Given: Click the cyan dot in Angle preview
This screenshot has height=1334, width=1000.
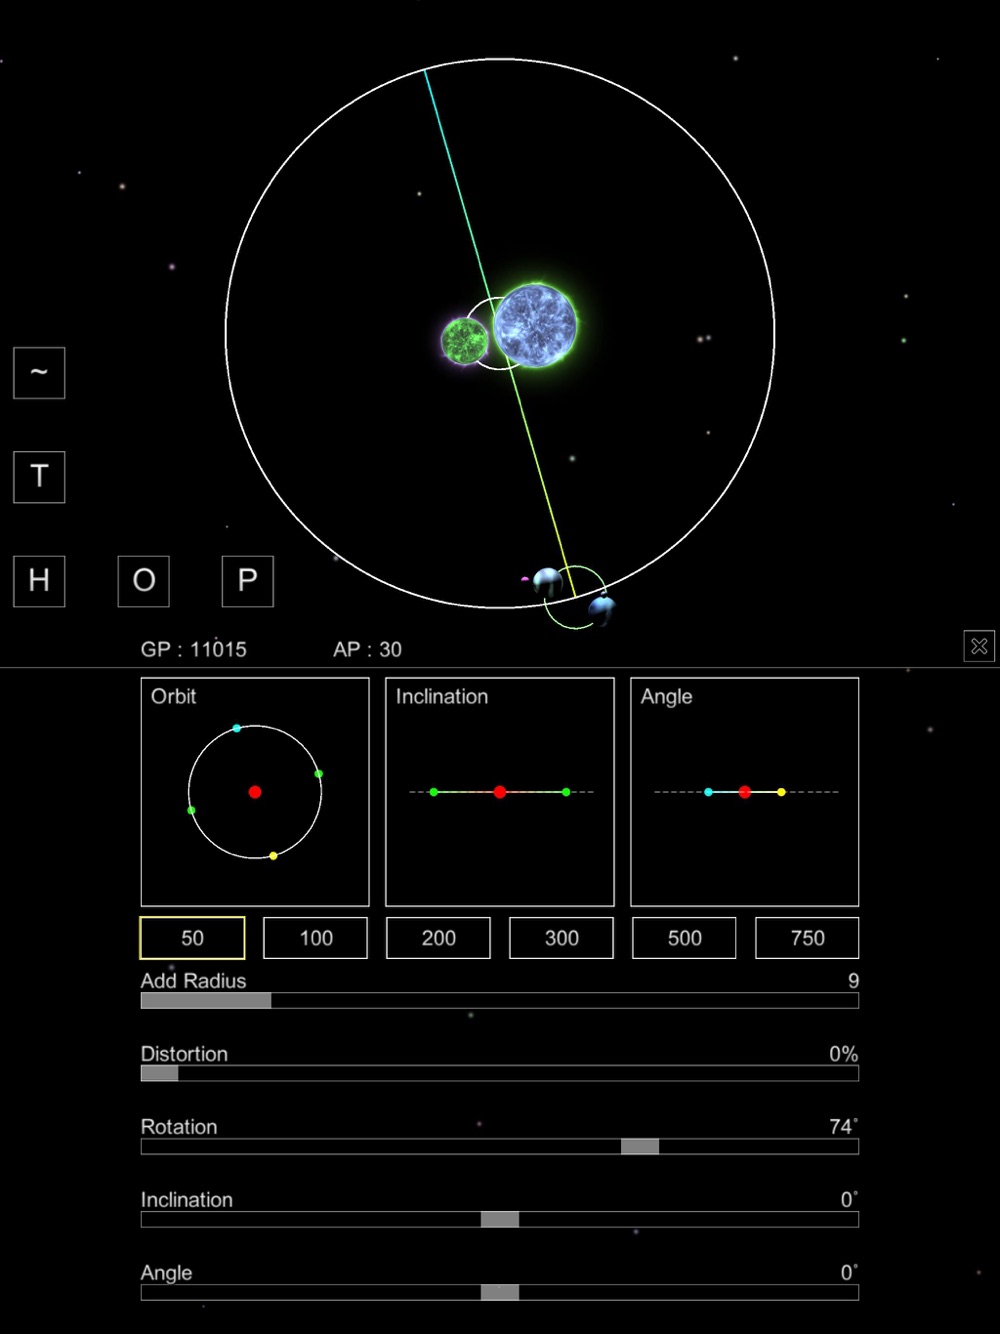Looking at the screenshot, I should (x=708, y=792).
